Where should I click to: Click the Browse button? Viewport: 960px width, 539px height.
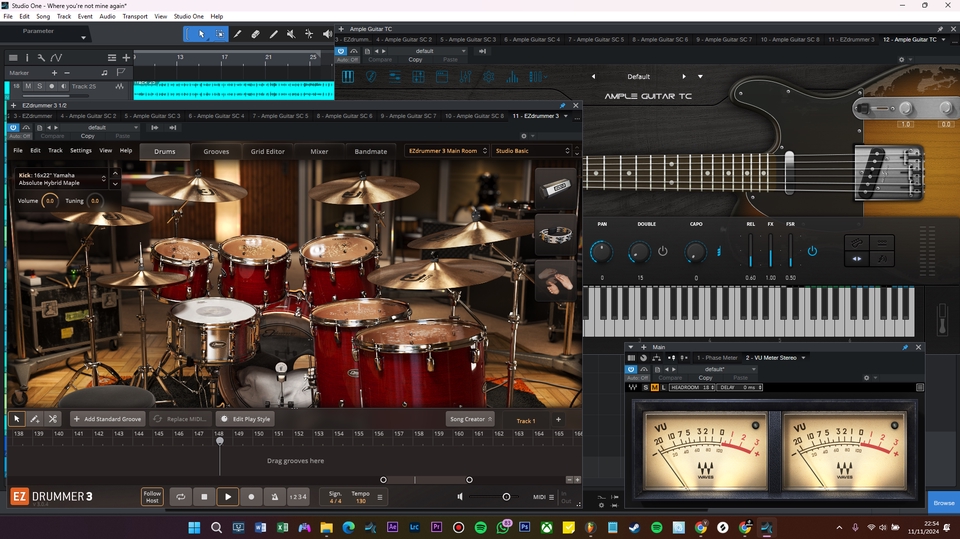click(943, 503)
